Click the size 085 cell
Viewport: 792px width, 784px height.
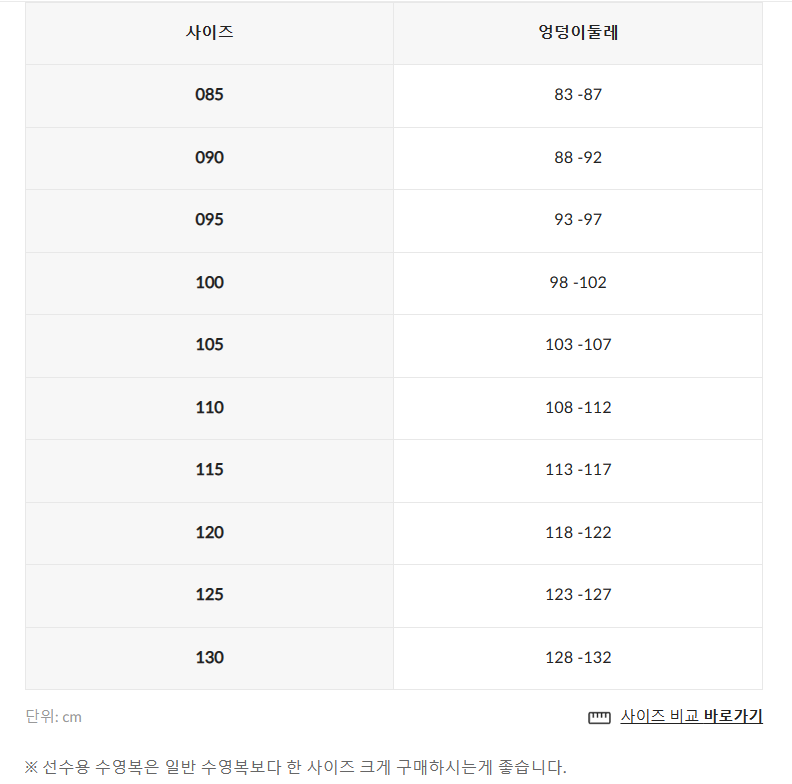[x=210, y=96]
